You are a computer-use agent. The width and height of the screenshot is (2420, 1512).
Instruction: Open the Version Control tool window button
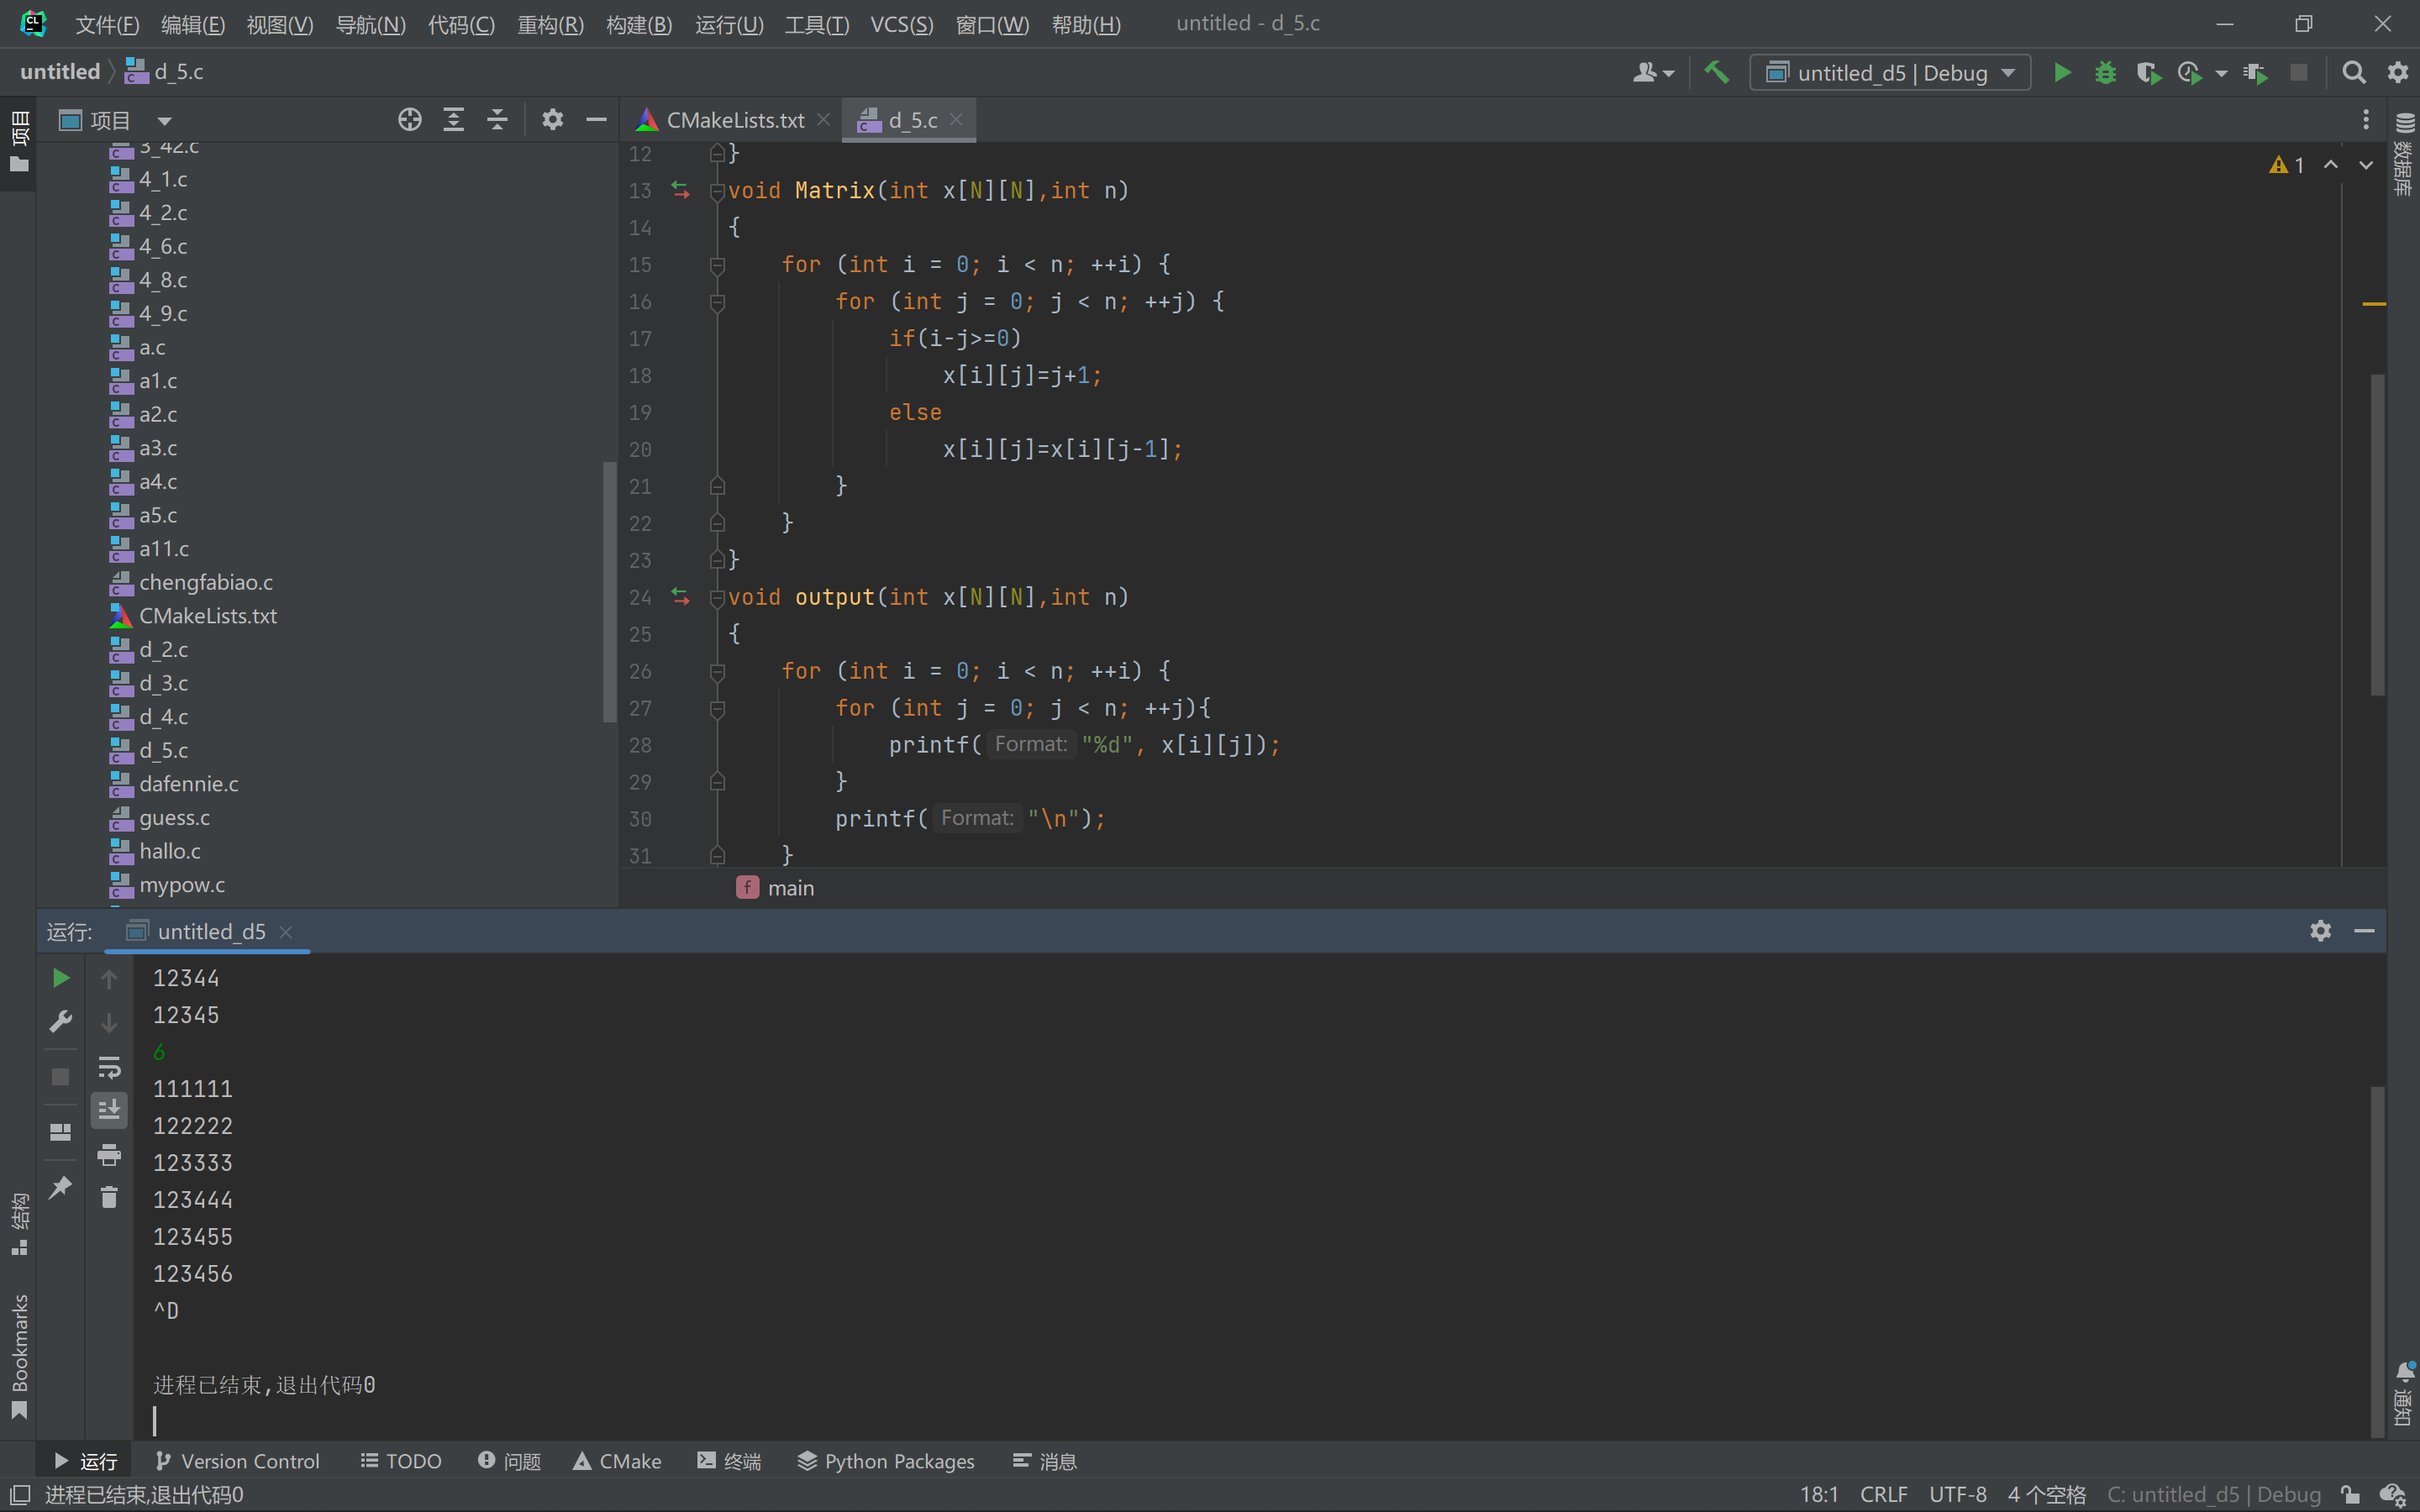click(238, 1461)
